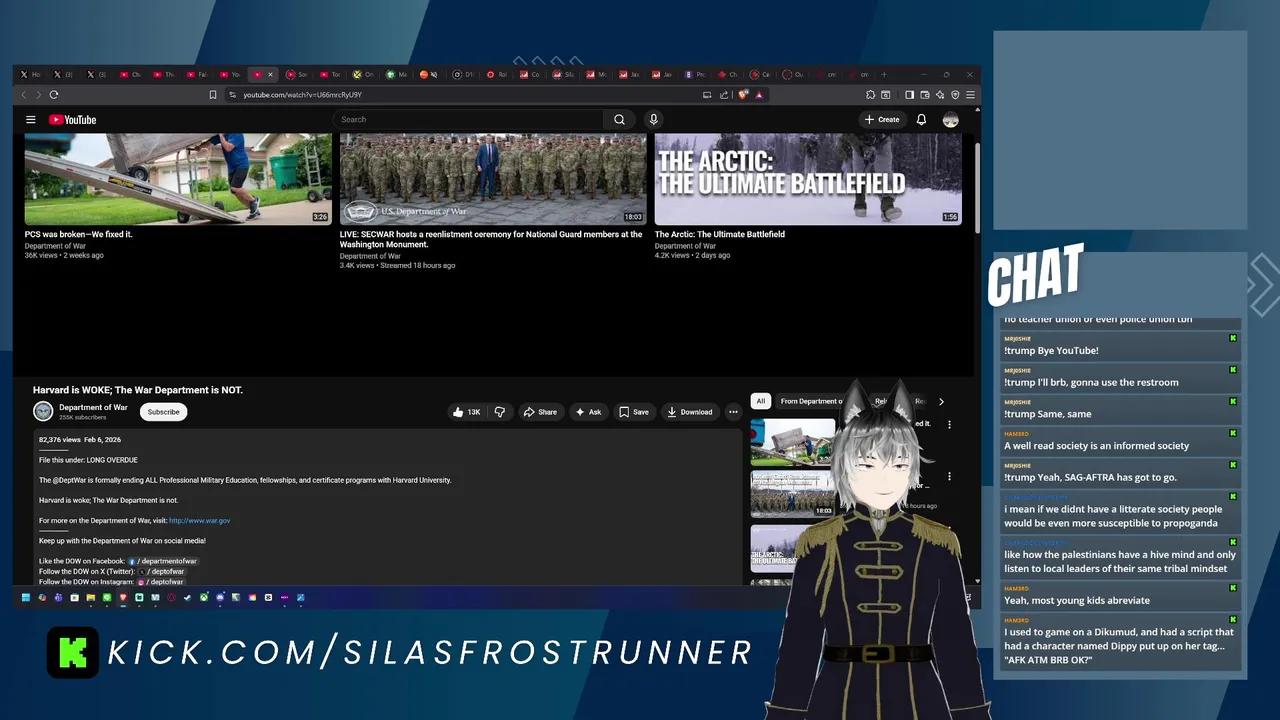Open the Windows Start menu
Image resolution: width=1280 pixels, height=720 pixels.
click(25, 598)
